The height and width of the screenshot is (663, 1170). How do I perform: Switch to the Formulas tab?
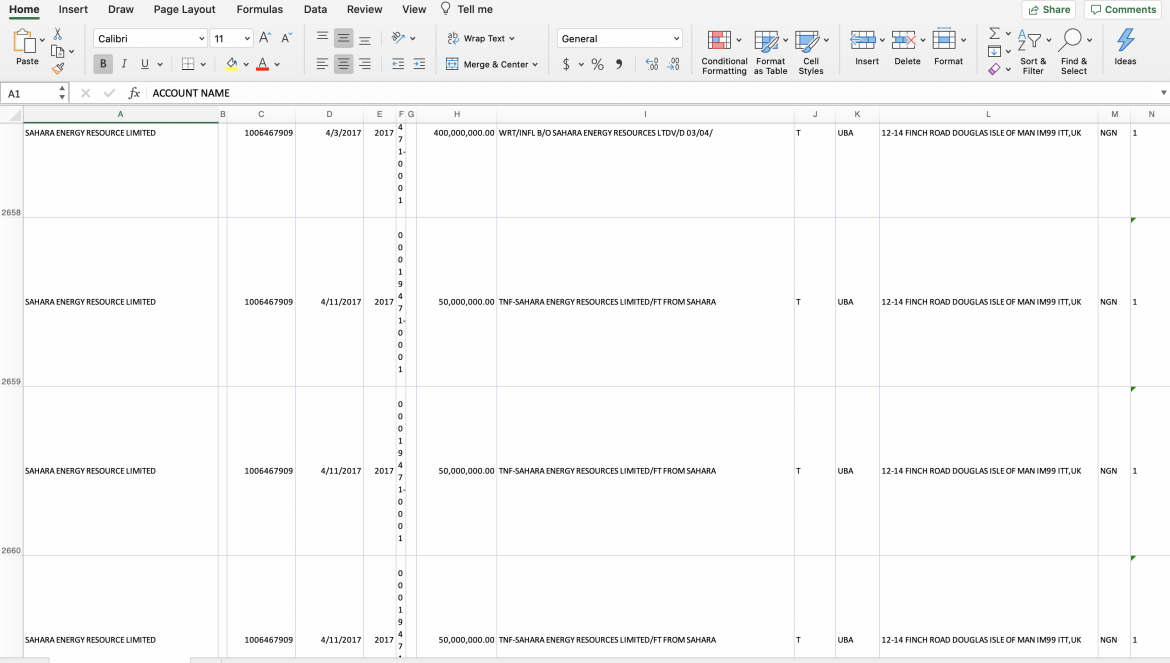point(260,10)
